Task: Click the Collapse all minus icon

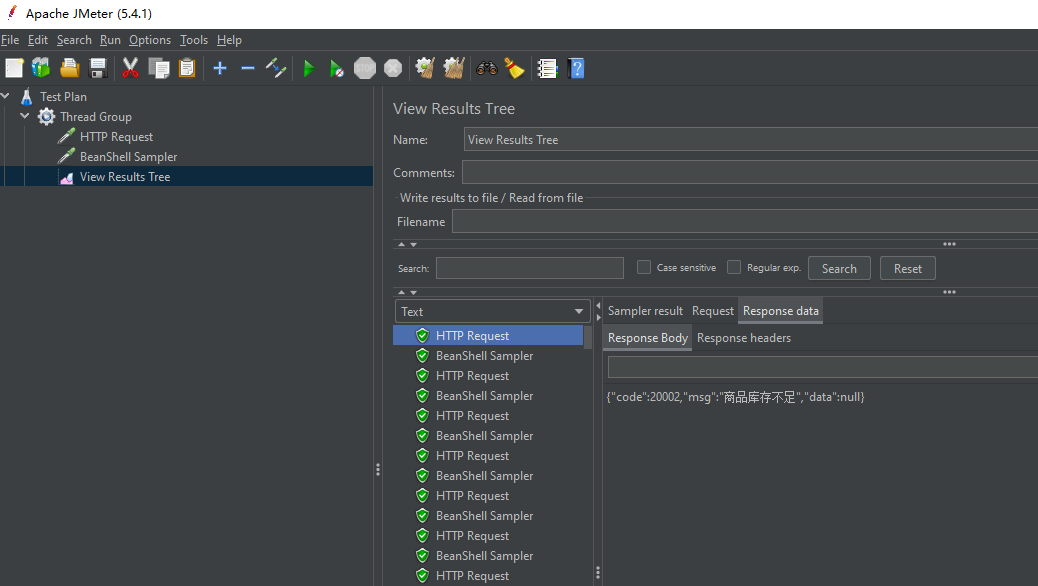Action: tap(248, 68)
